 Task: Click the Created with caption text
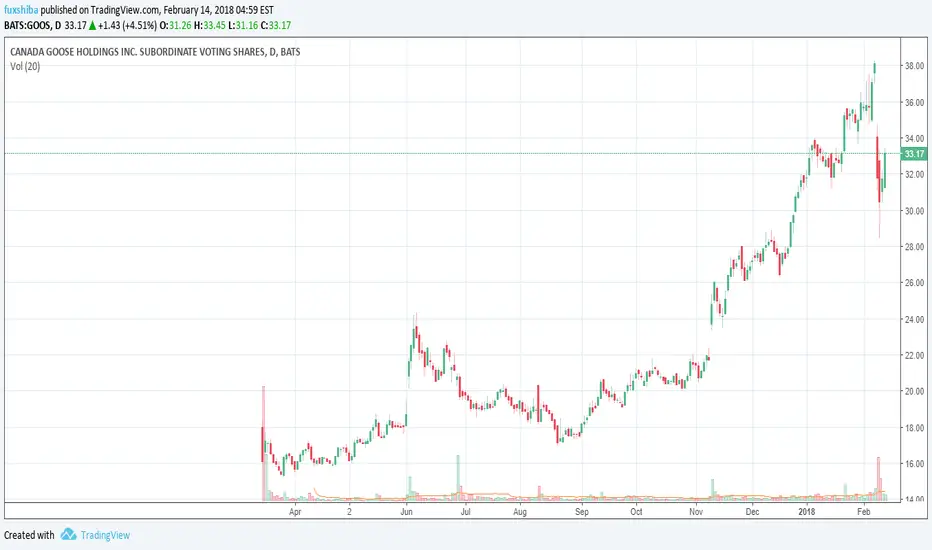[29, 535]
